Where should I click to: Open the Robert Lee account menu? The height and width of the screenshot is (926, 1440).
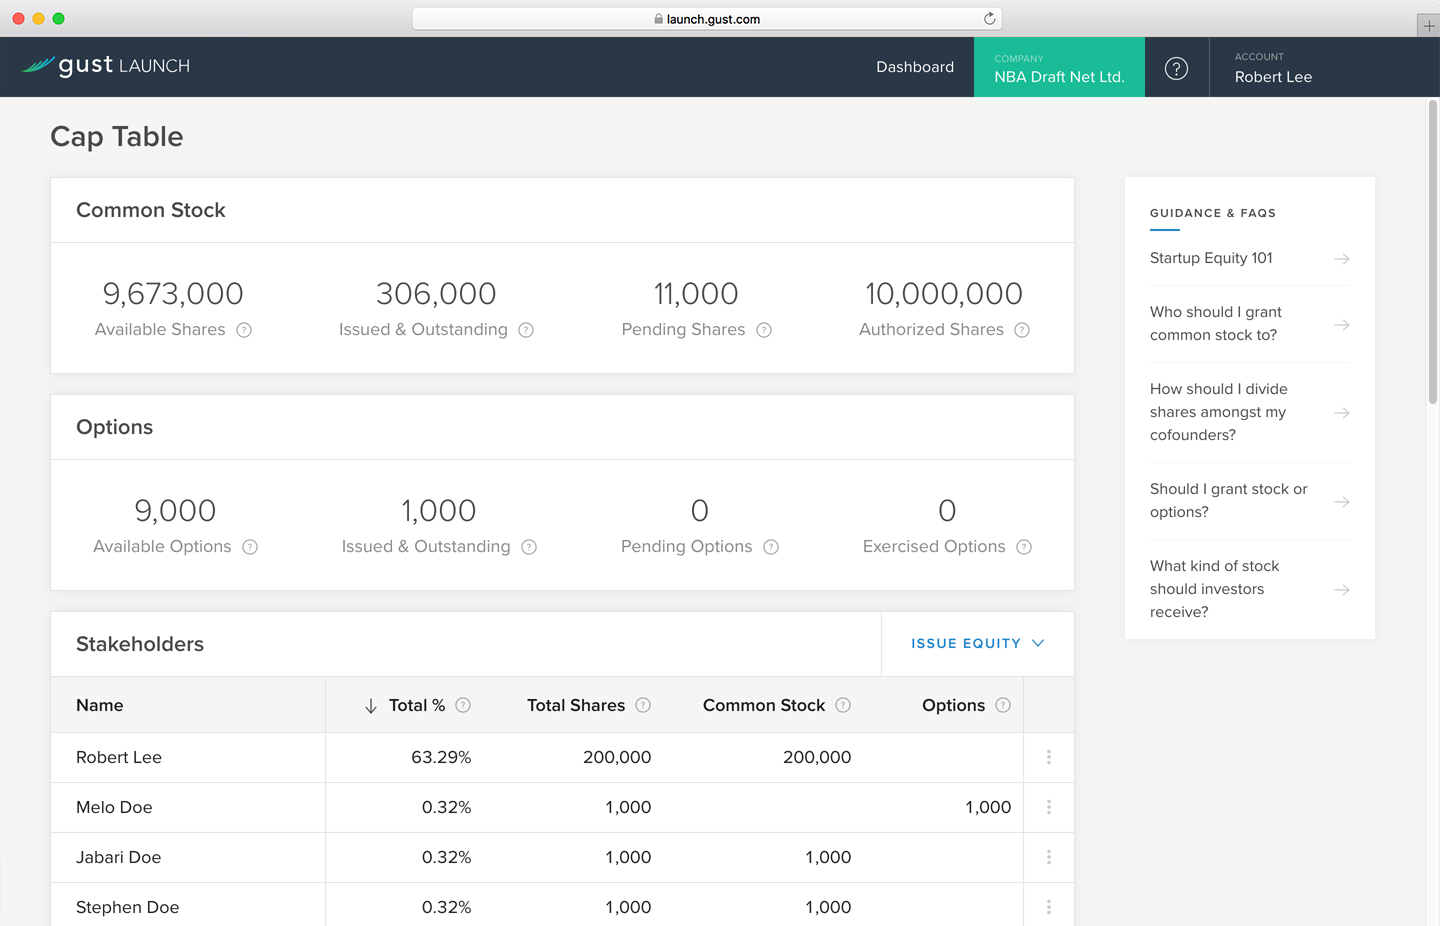pos(1272,68)
